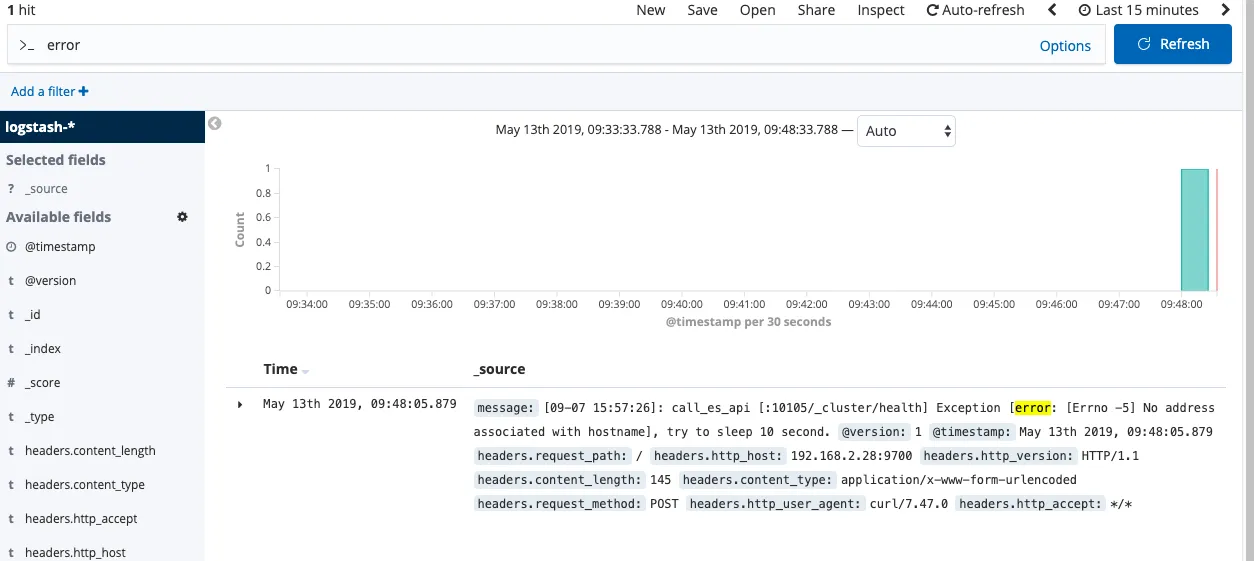Open the logstash-* index pattern selector
The image size is (1254, 561).
[x=102, y=127]
